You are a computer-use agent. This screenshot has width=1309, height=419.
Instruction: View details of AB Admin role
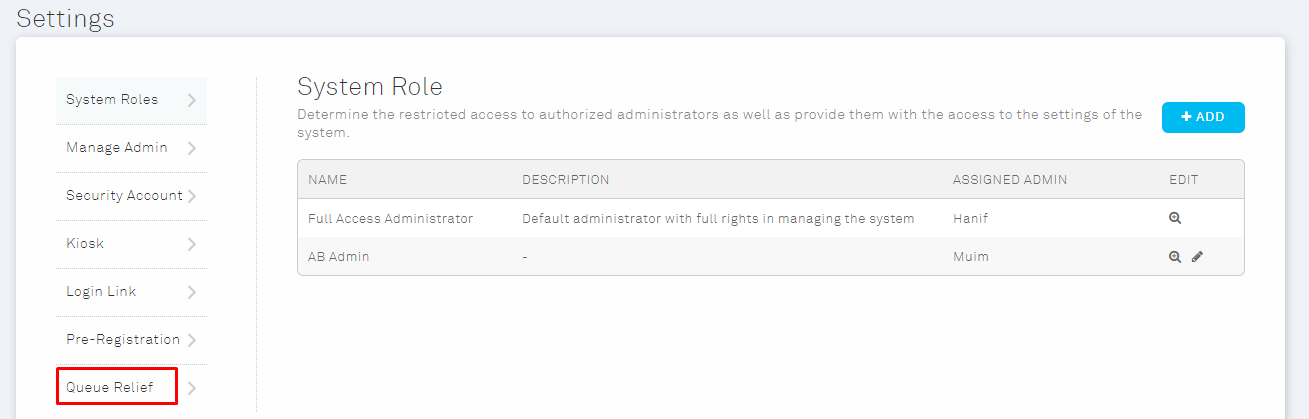click(x=1175, y=256)
